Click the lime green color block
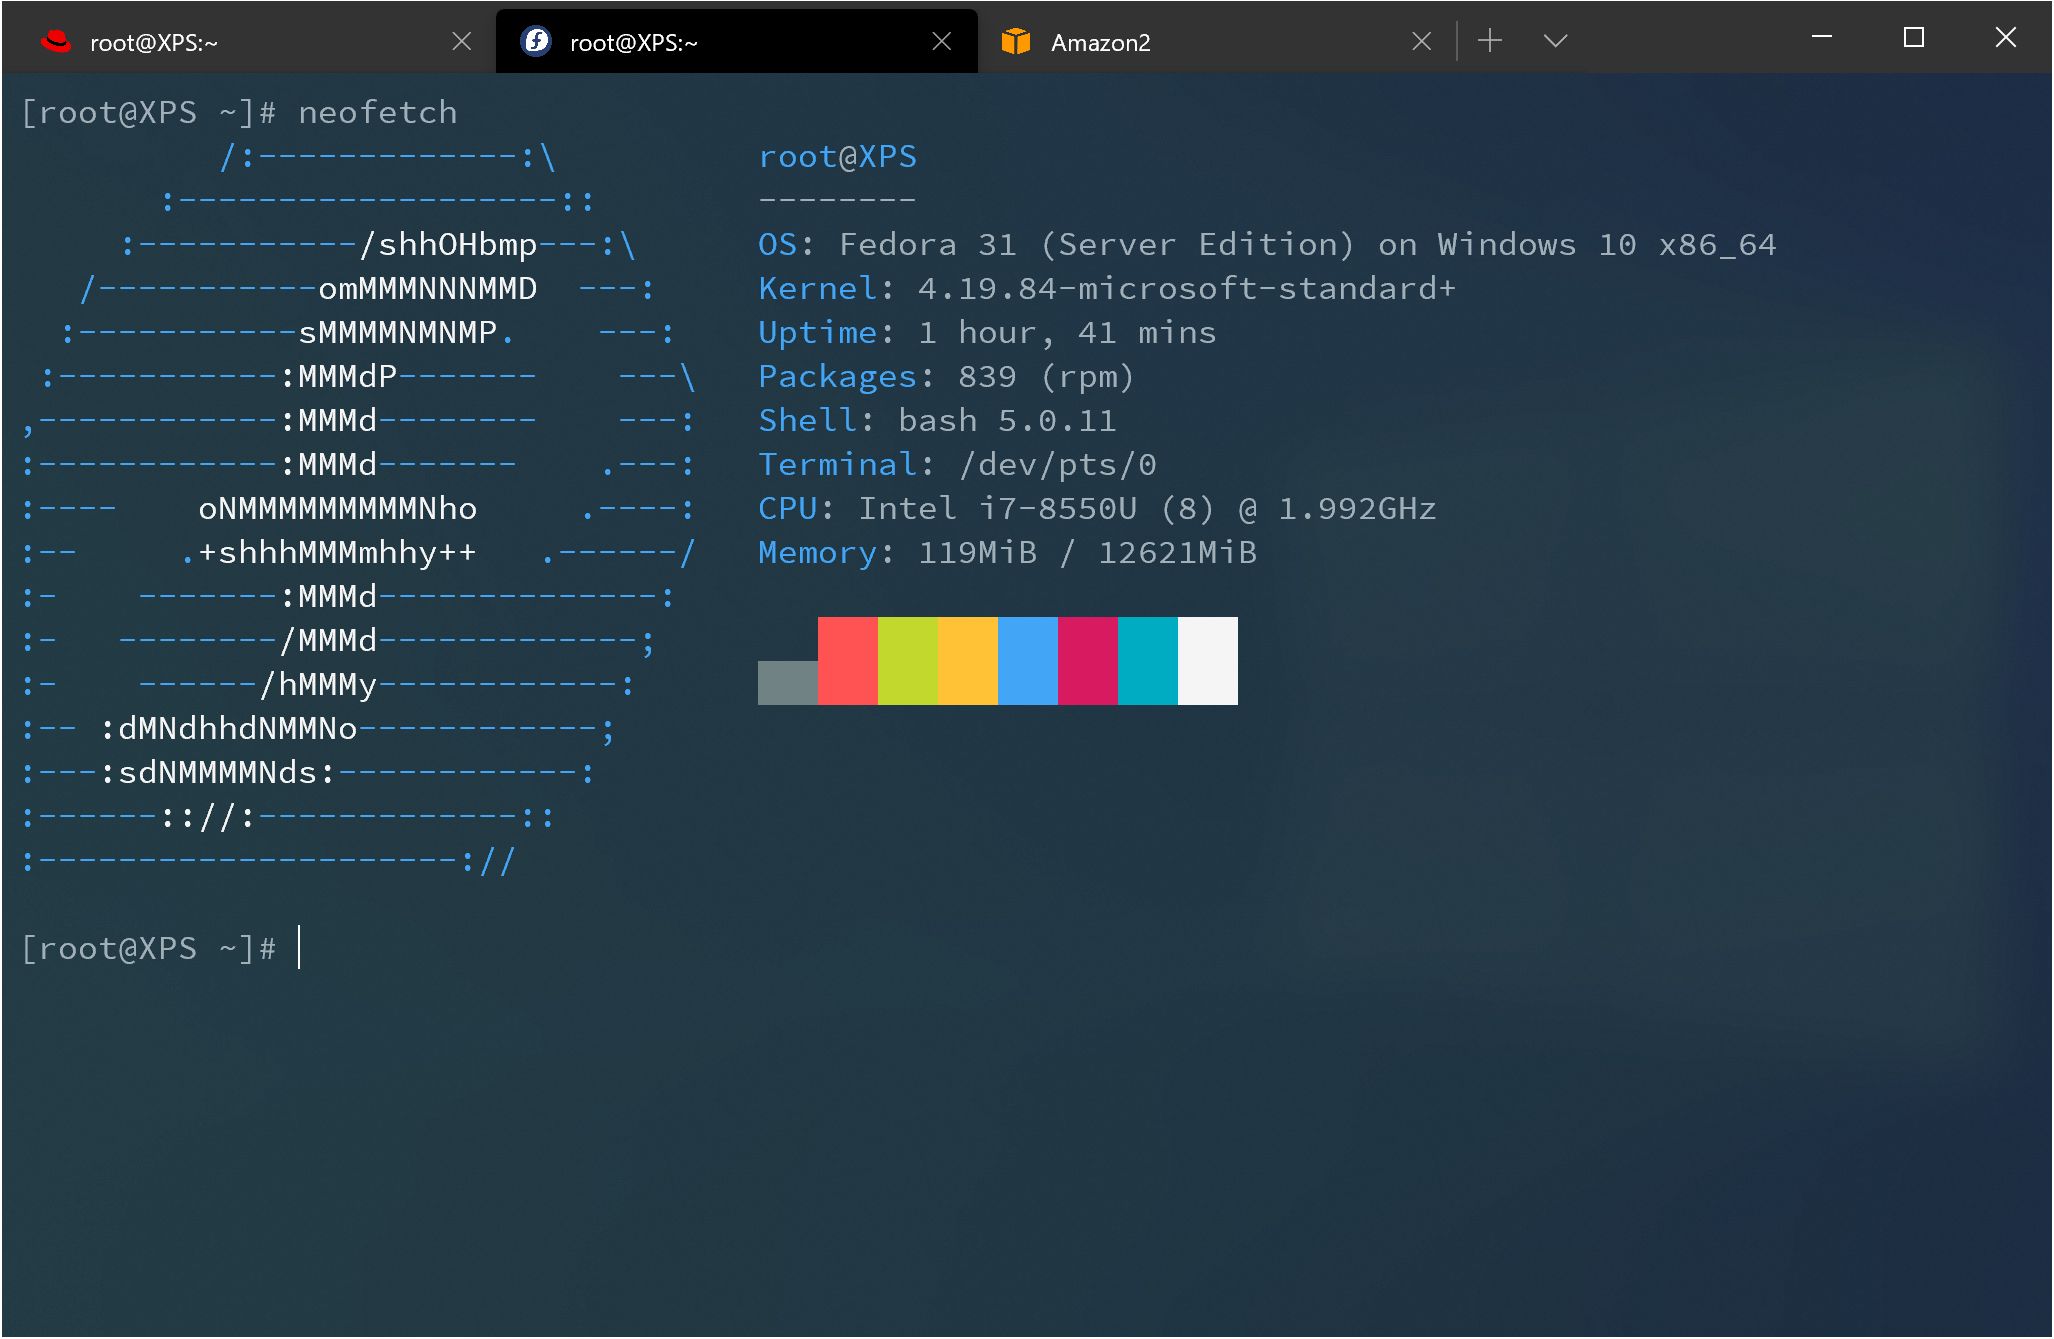 coord(908,661)
